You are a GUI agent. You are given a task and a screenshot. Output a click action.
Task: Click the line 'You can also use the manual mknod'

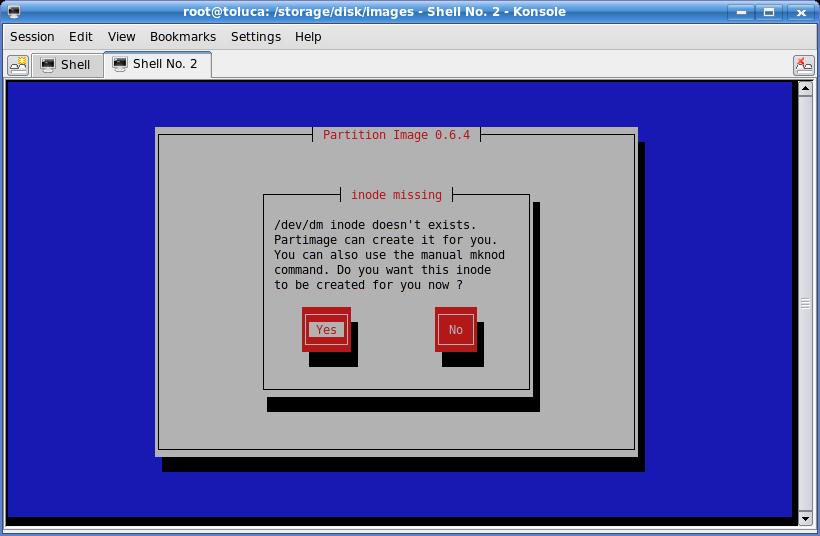(x=390, y=255)
